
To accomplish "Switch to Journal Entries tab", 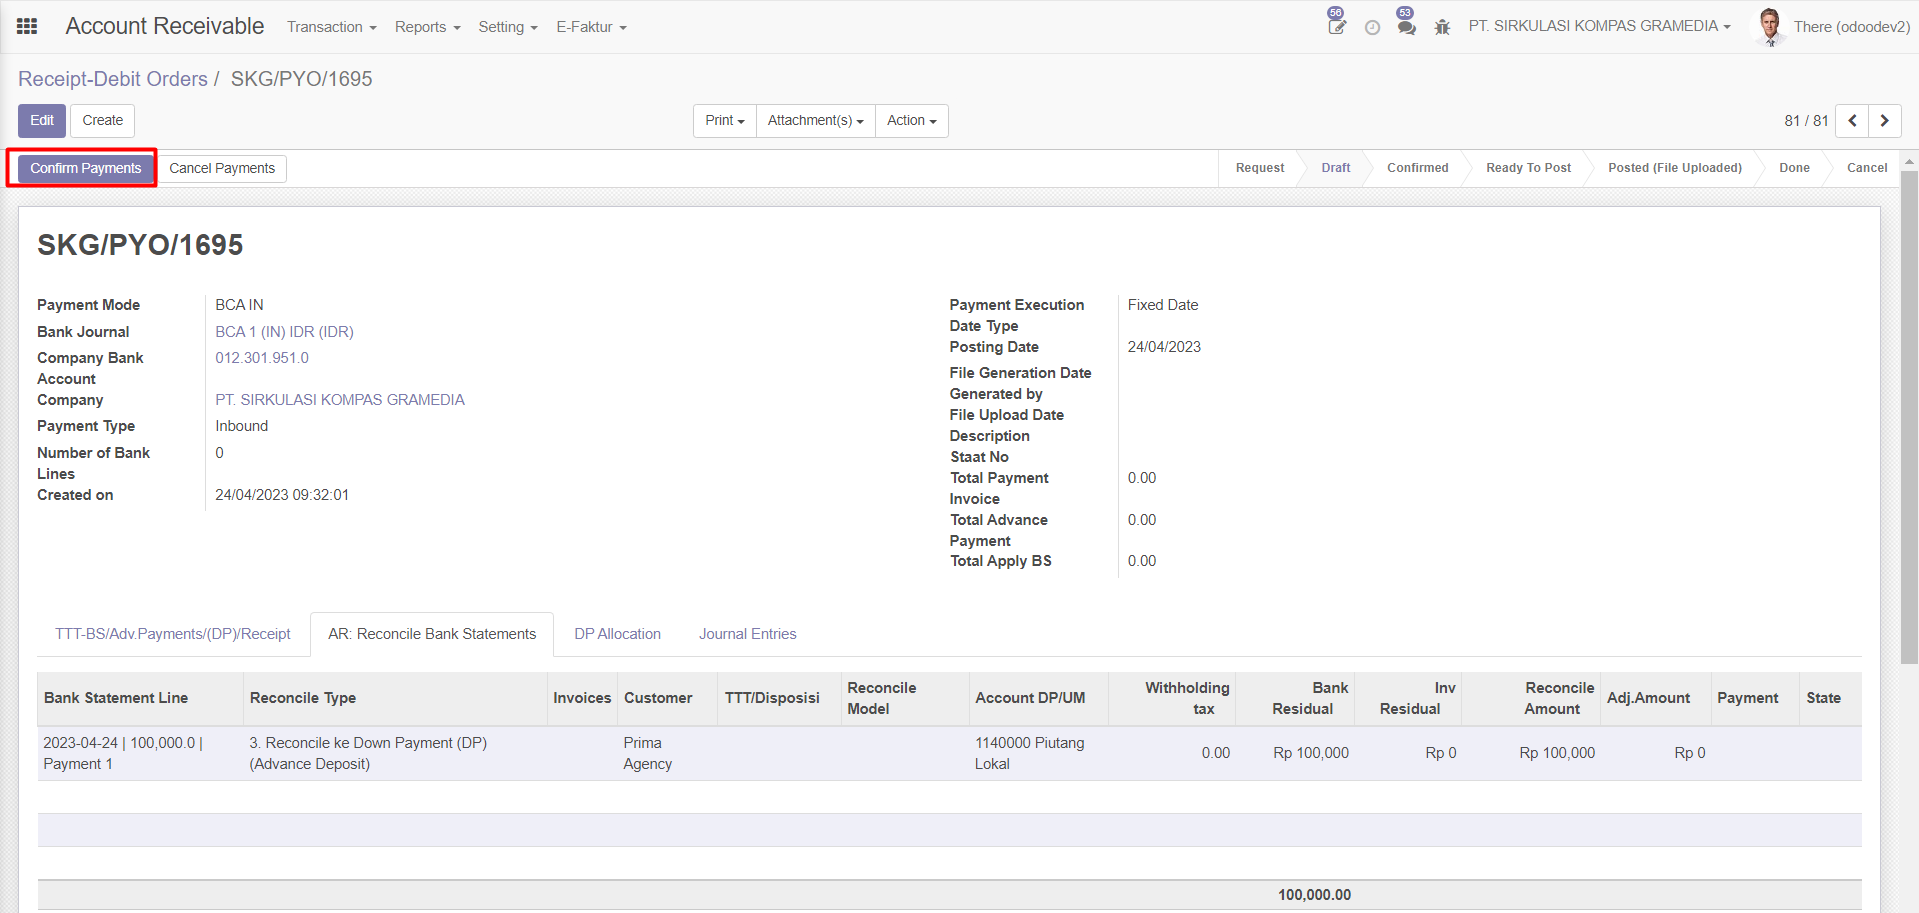I will point(748,634).
